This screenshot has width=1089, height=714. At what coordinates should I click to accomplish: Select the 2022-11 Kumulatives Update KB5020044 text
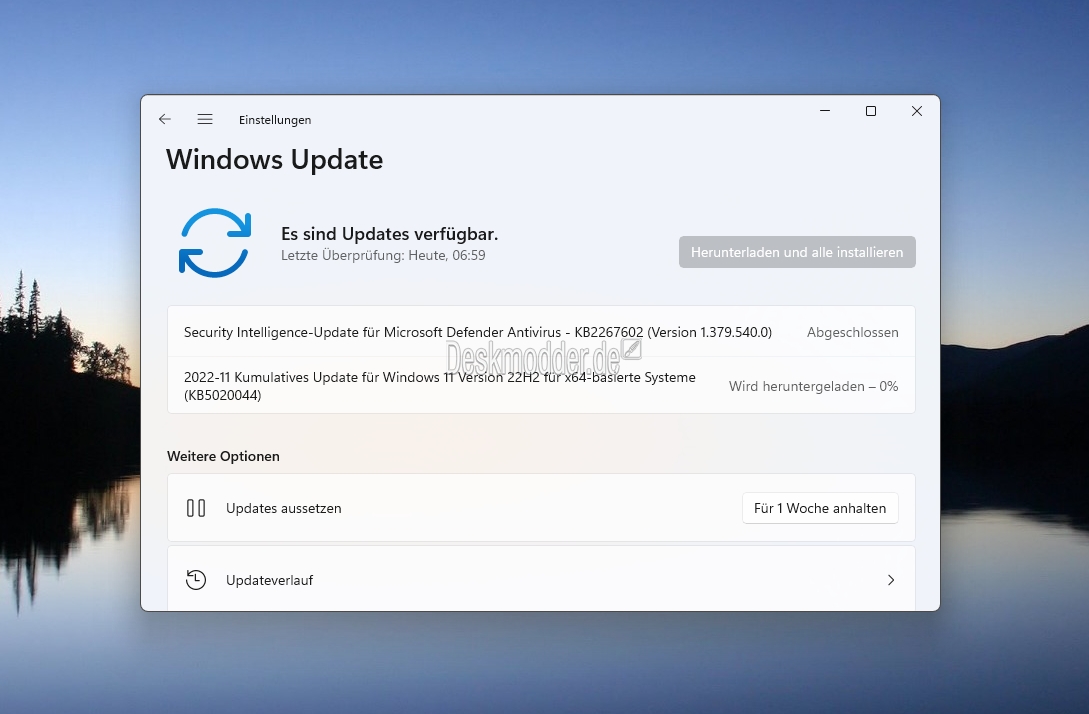(x=440, y=386)
